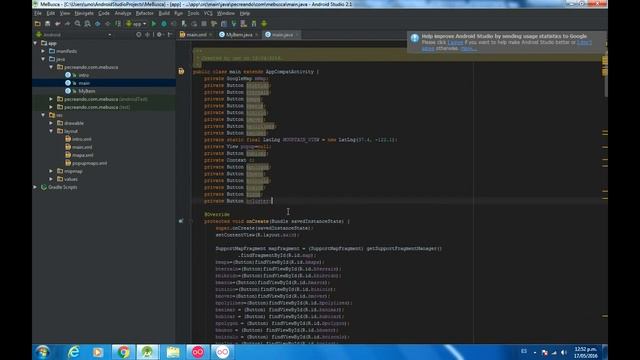This screenshot has width=640, height=360.
Task: Click the Make Project icon left of app selector
Action: pos(118,24)
